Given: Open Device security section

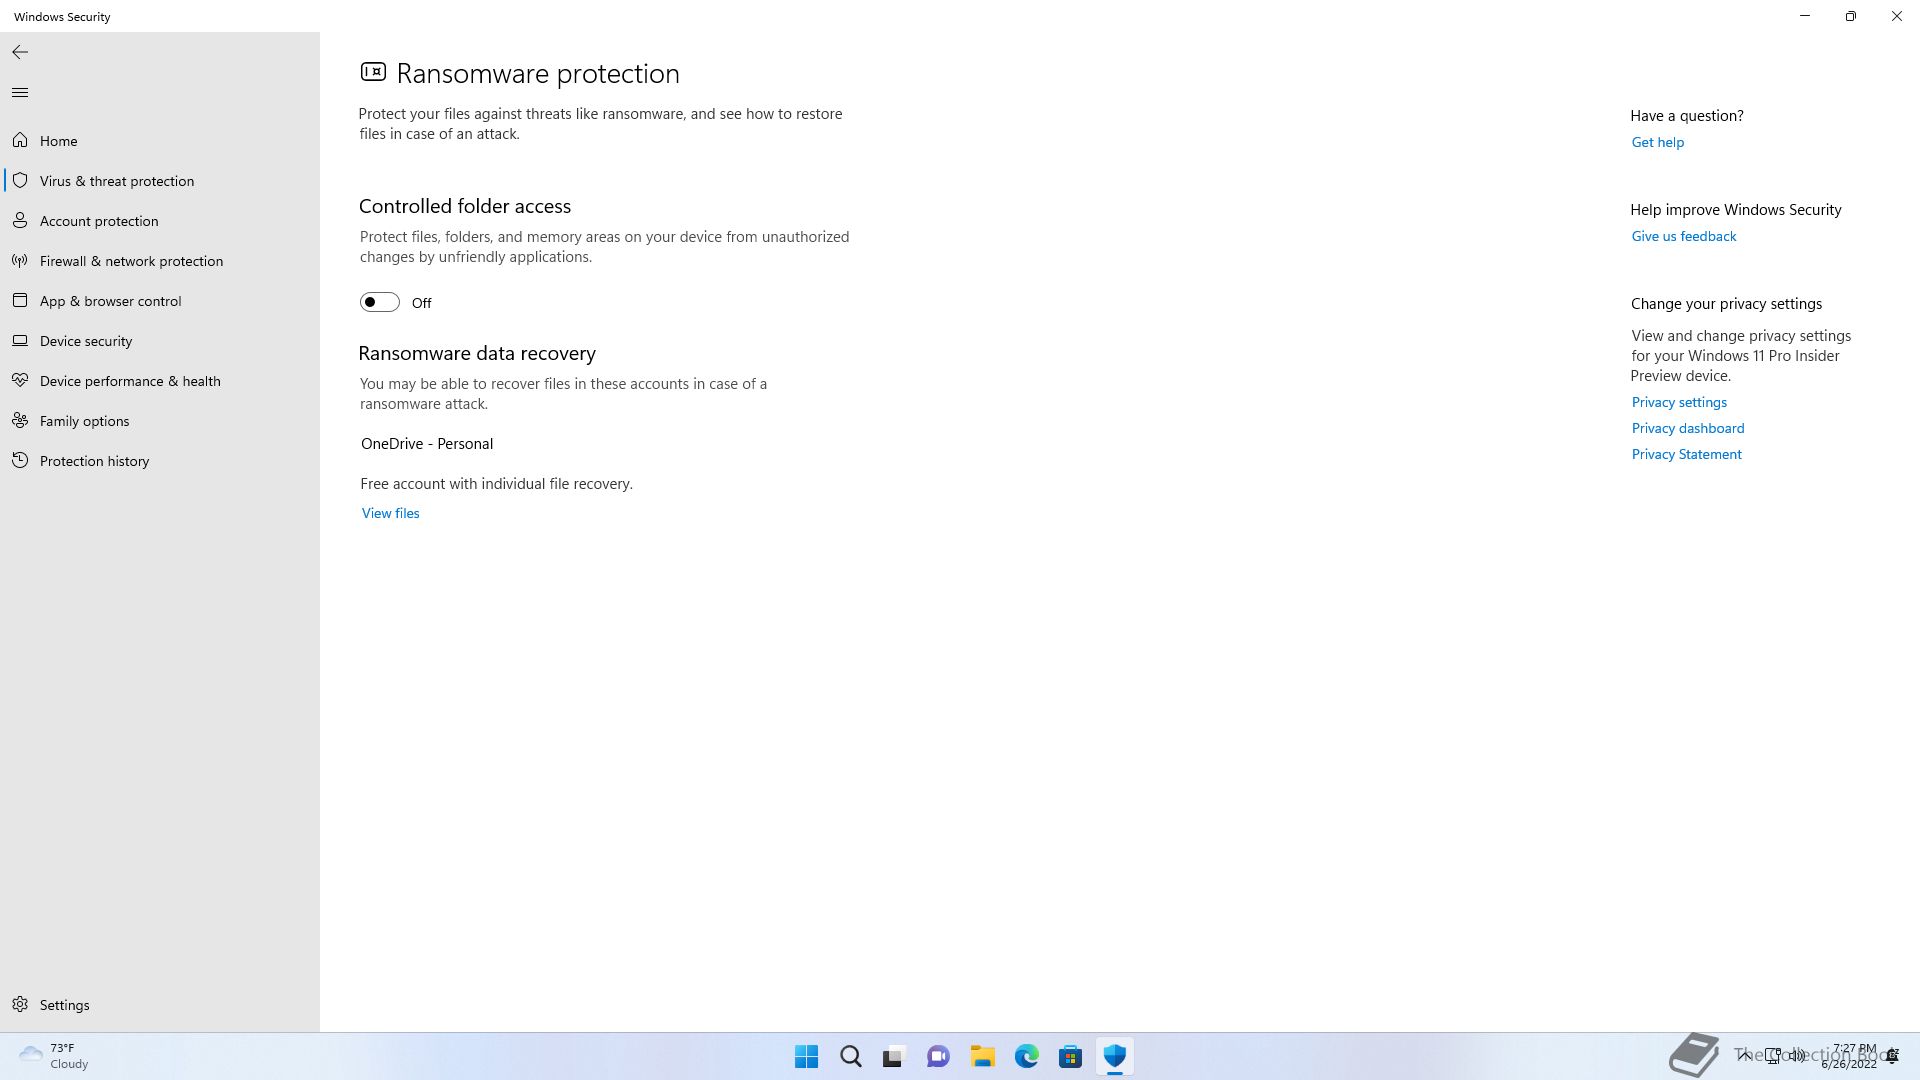Looking at the screenshot, I should click(x=160, y=341).
